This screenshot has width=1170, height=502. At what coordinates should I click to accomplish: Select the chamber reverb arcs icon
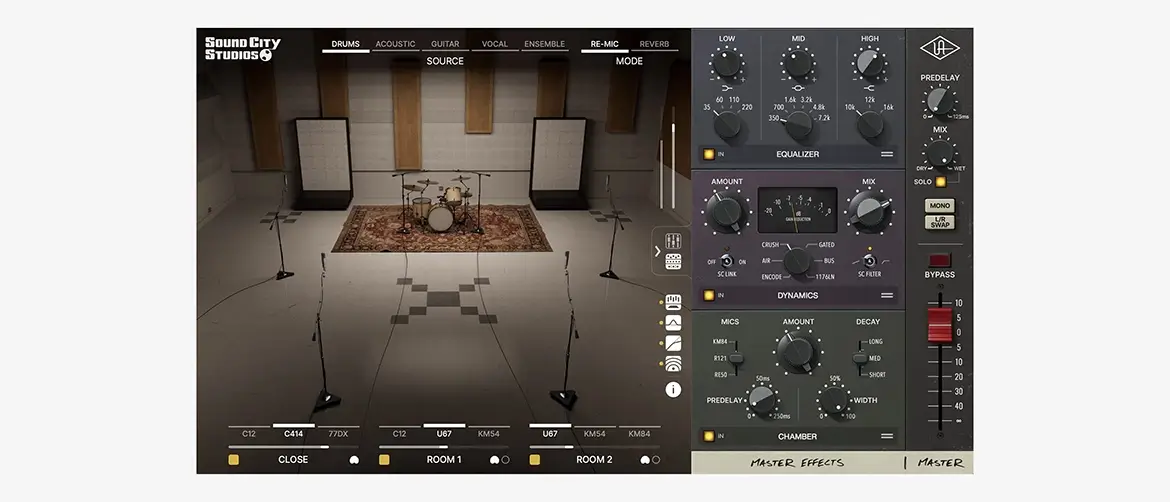673,365
